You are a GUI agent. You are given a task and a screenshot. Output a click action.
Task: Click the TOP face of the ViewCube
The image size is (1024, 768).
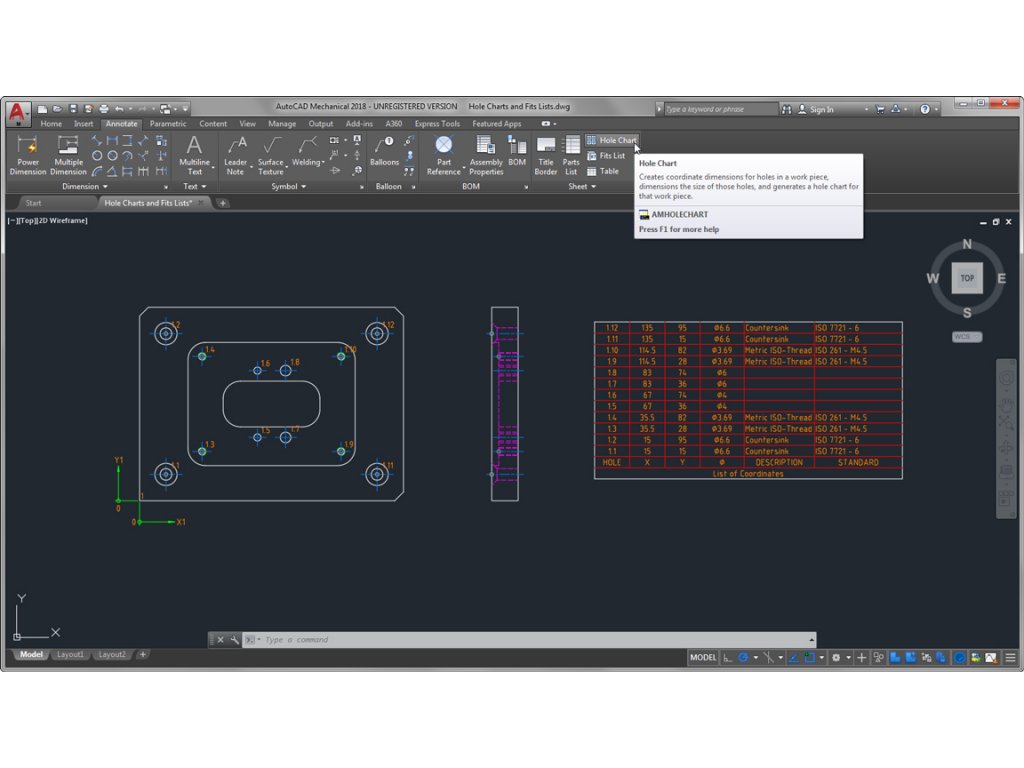967,278
